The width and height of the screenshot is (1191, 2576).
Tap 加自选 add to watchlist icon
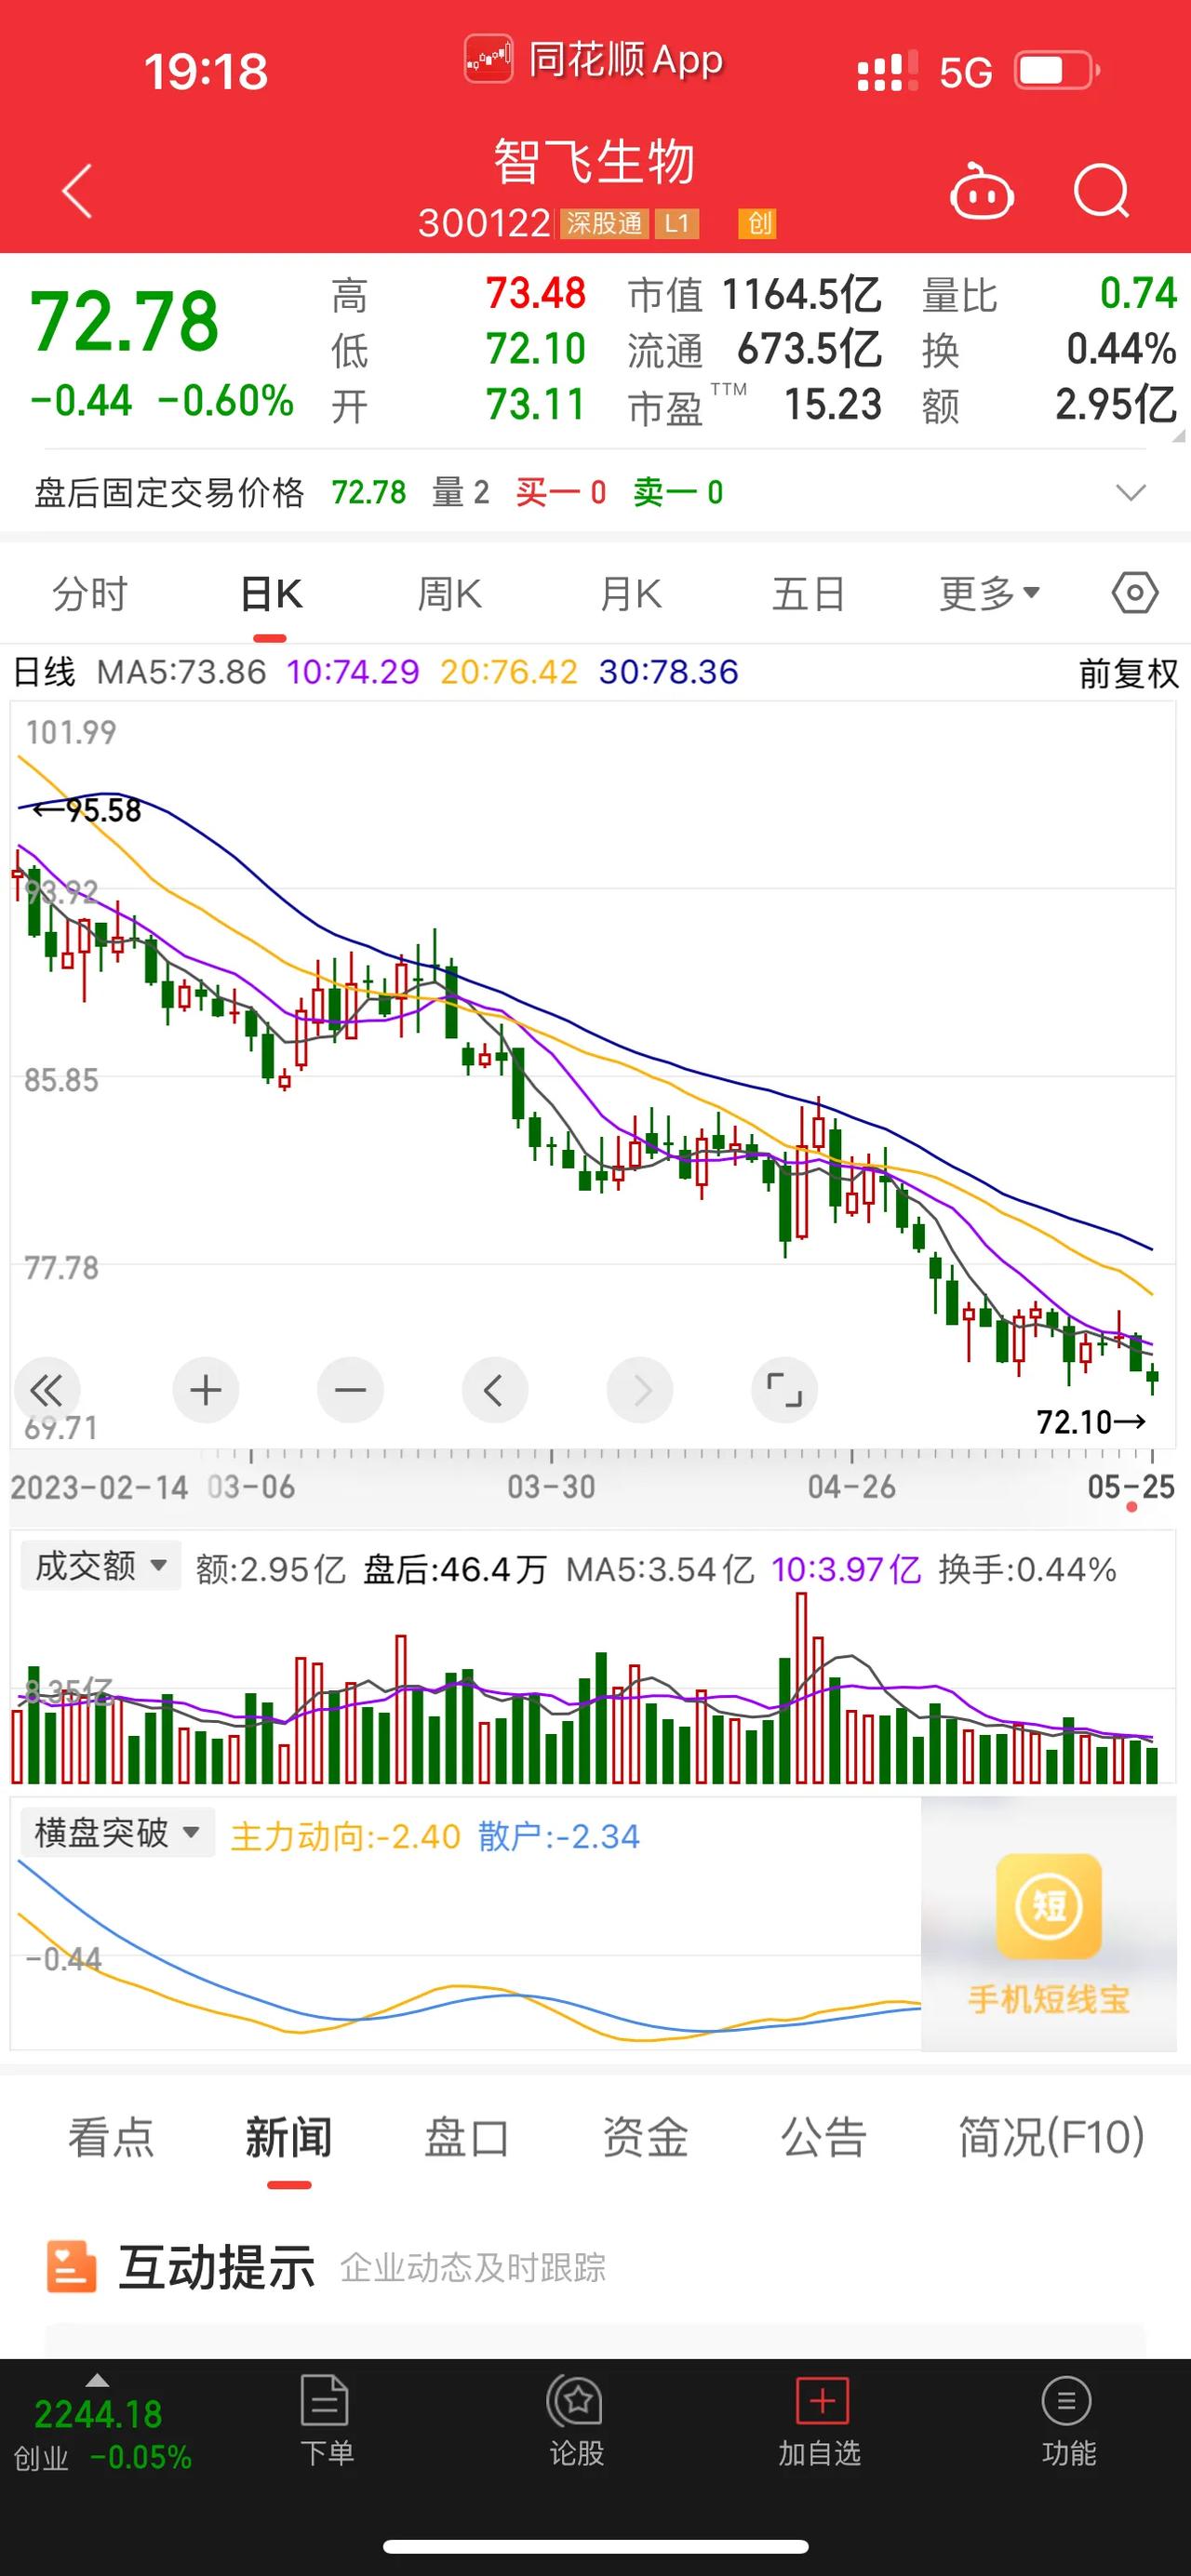[820, 2421]
